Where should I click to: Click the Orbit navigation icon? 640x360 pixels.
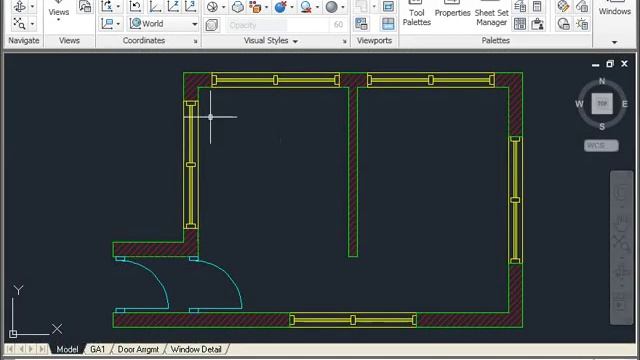click(19, 6)
